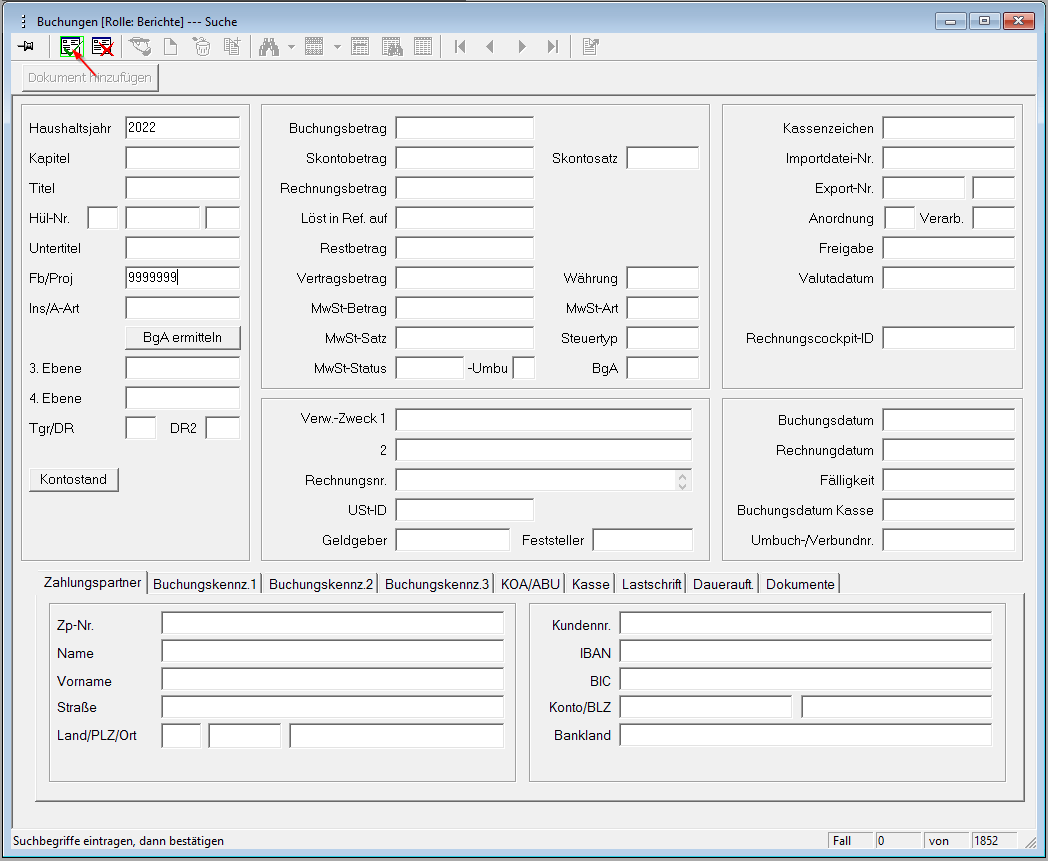The height and width of the screenshot is (861, 1048).
Task: Go to the first record
Action: 460,46
